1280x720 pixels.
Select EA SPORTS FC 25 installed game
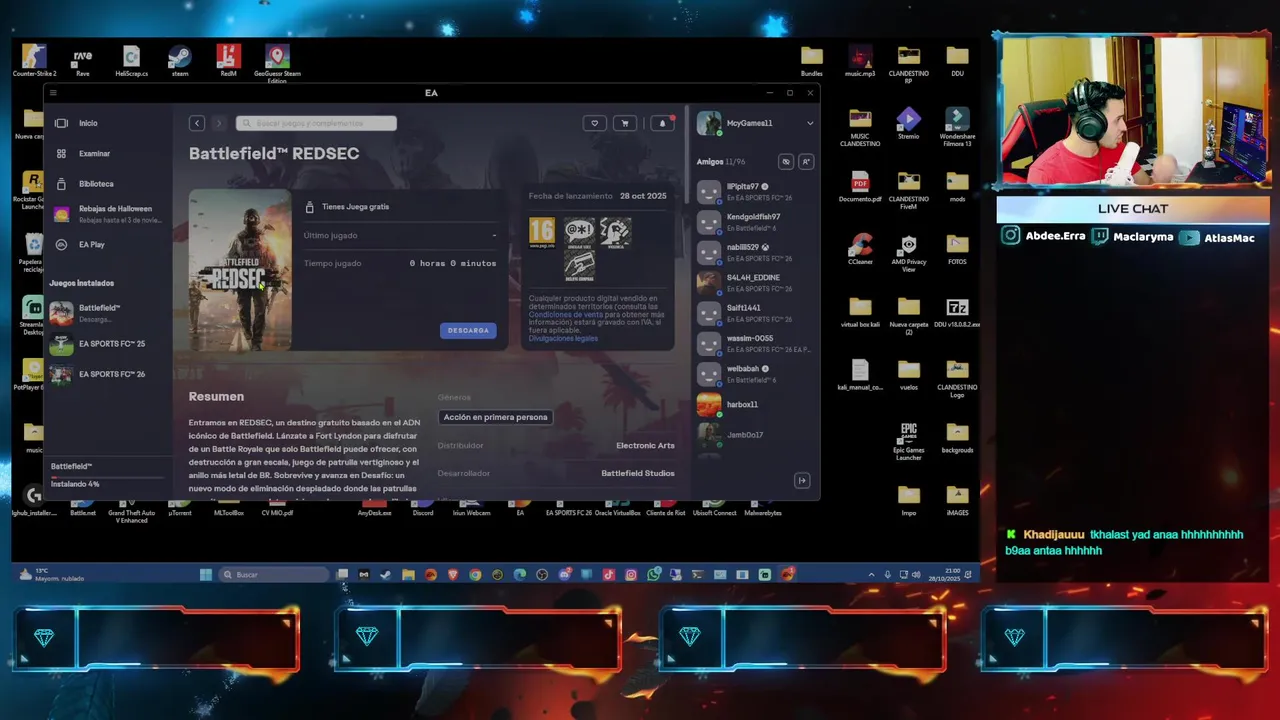coord(109,344)
